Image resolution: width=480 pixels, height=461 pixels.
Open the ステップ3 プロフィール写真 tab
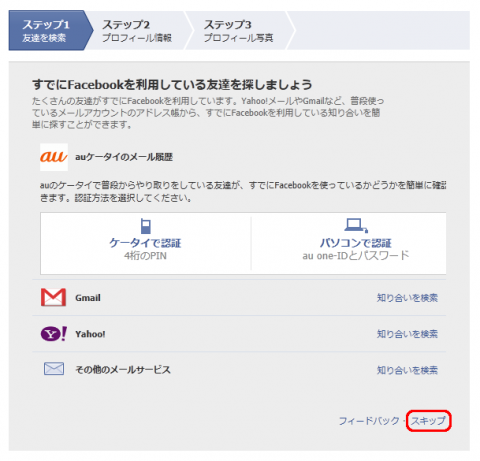point(239,31)
